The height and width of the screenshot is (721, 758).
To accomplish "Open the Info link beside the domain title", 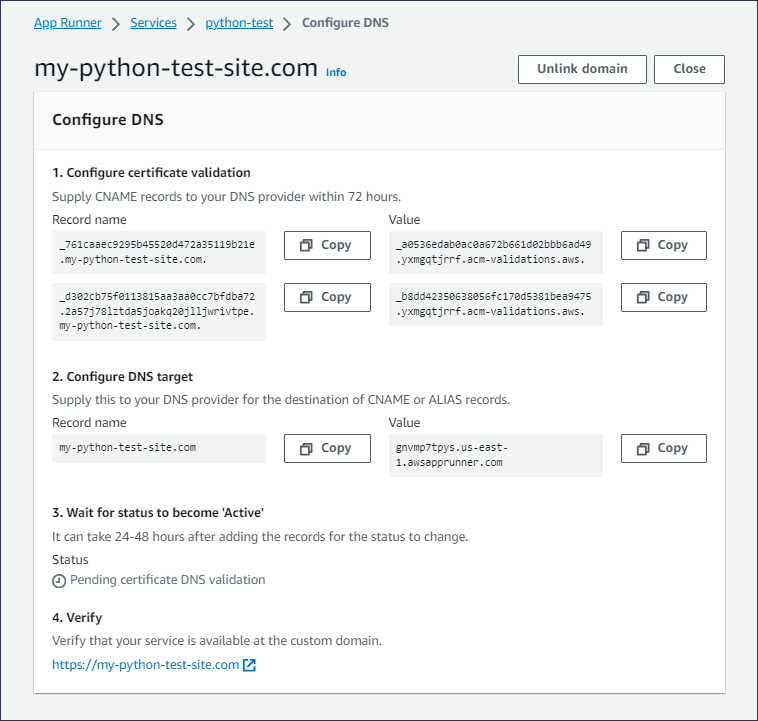I will [x=336, y=72].
